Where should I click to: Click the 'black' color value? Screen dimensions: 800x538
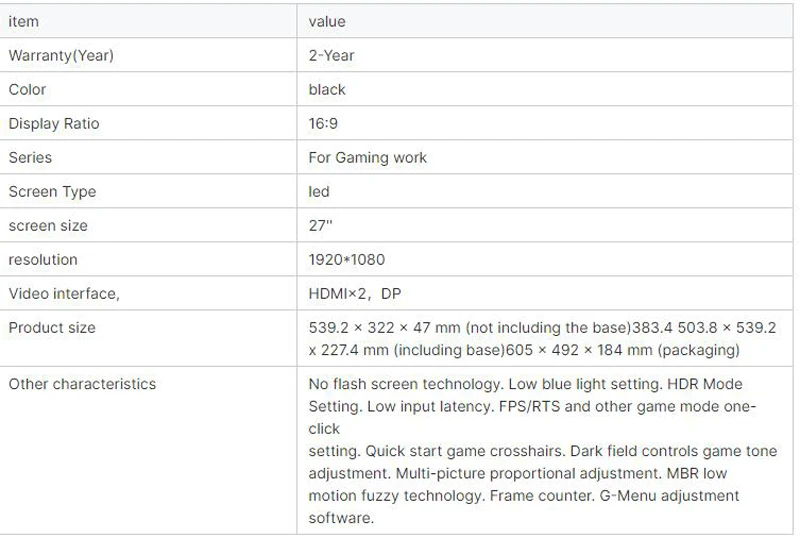pos(327,89)
